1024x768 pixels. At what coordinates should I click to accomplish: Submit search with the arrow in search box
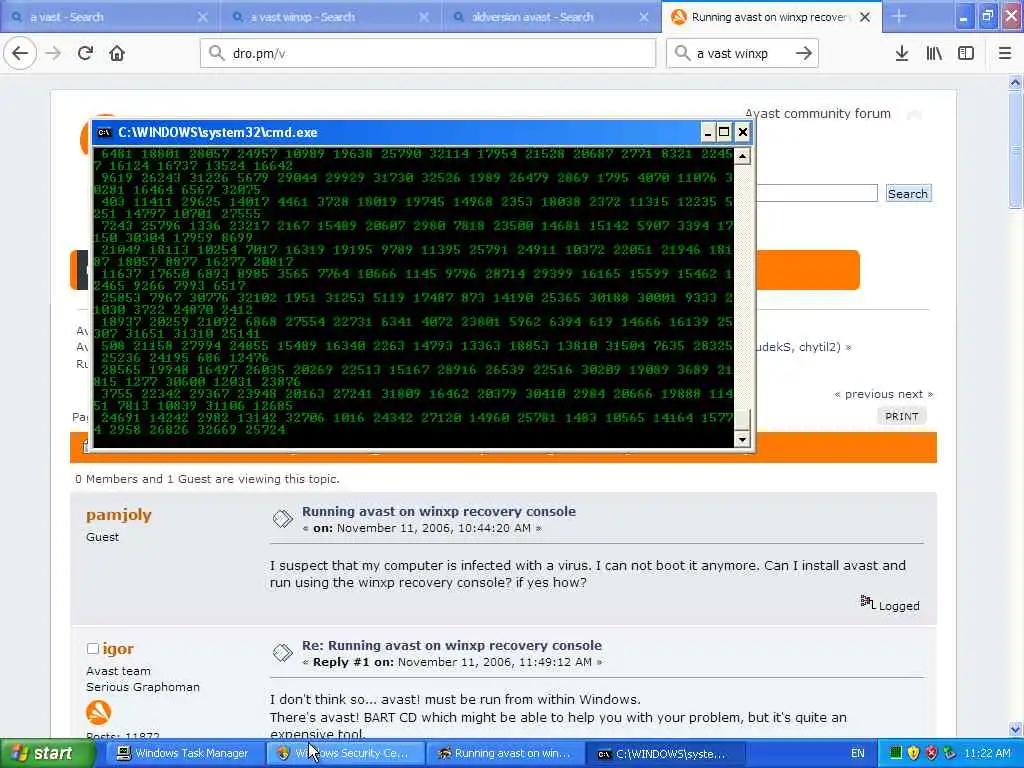pyautogui.click(x=804, y=53)
